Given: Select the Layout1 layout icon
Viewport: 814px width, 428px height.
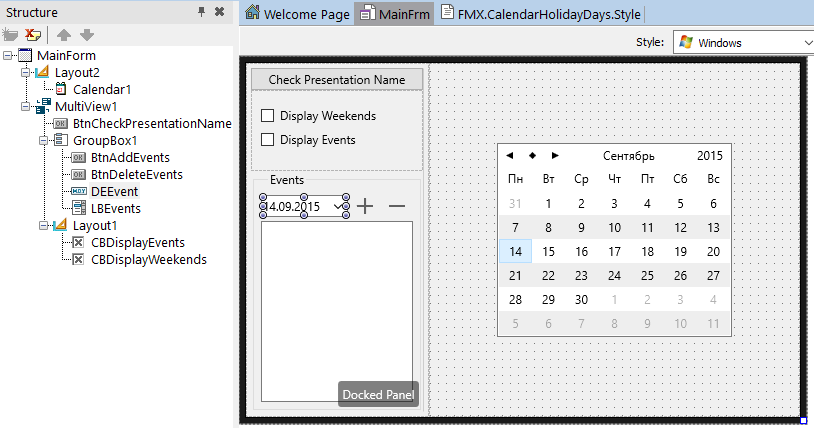Looking at the screenshot, I should tap(61, 225).
